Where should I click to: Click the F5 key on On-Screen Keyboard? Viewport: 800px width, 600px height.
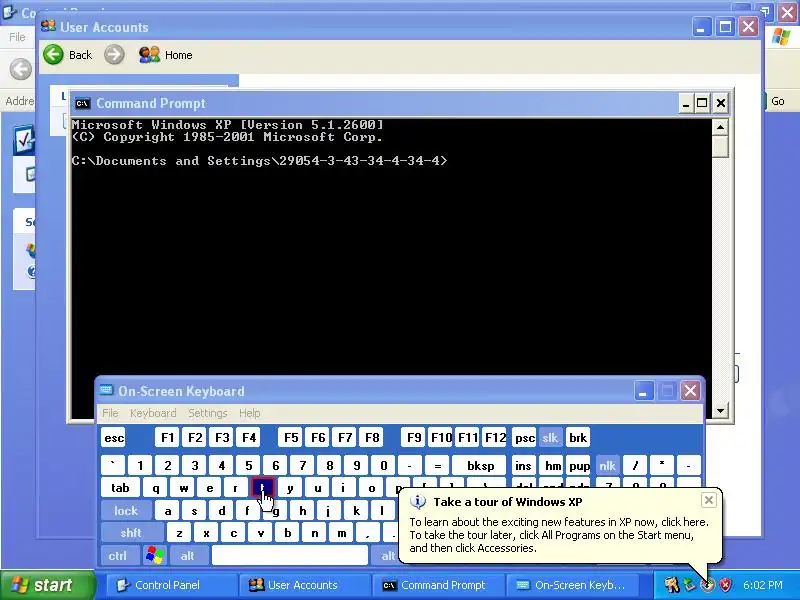coord(291,437)
